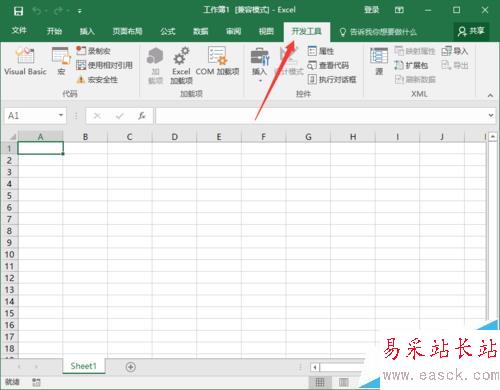Open COM Add-ins (COM 加载项)
Screen dimensions: 500x390
pos(217,61)
